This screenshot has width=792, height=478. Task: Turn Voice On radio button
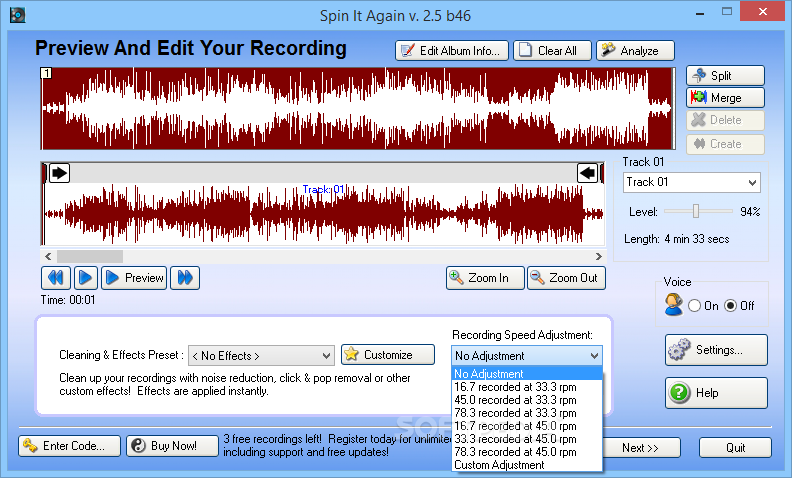click(x=695, y=306)
